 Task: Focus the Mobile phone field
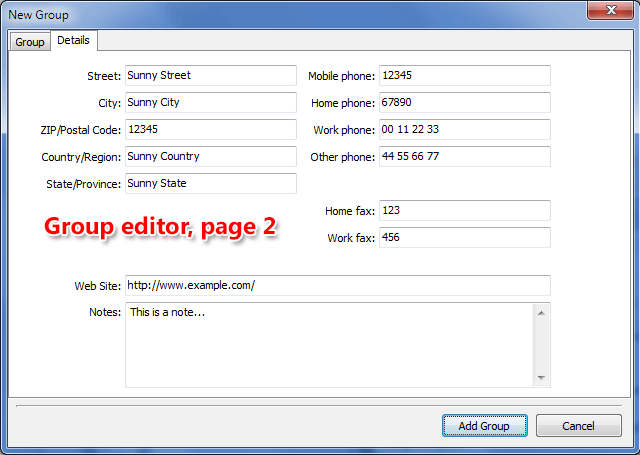point(464,75)
